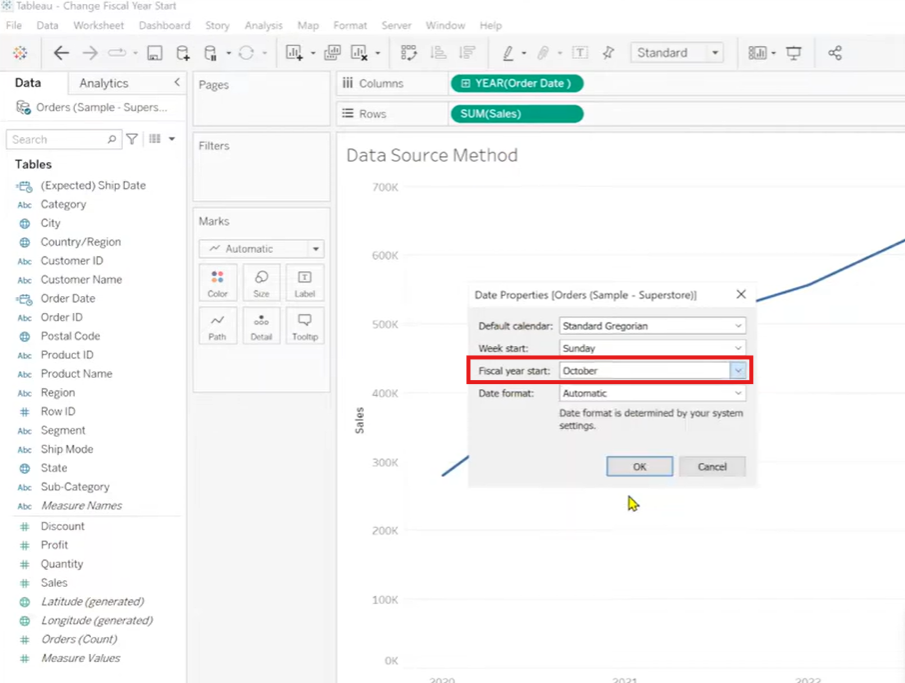
Task: Open the Fit Standard dropdown
Action: click(x=677, y=53)
